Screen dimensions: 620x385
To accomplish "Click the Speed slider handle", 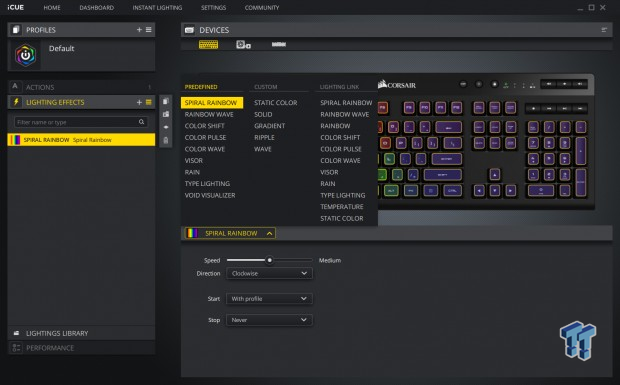I will (x=269, y=260).
